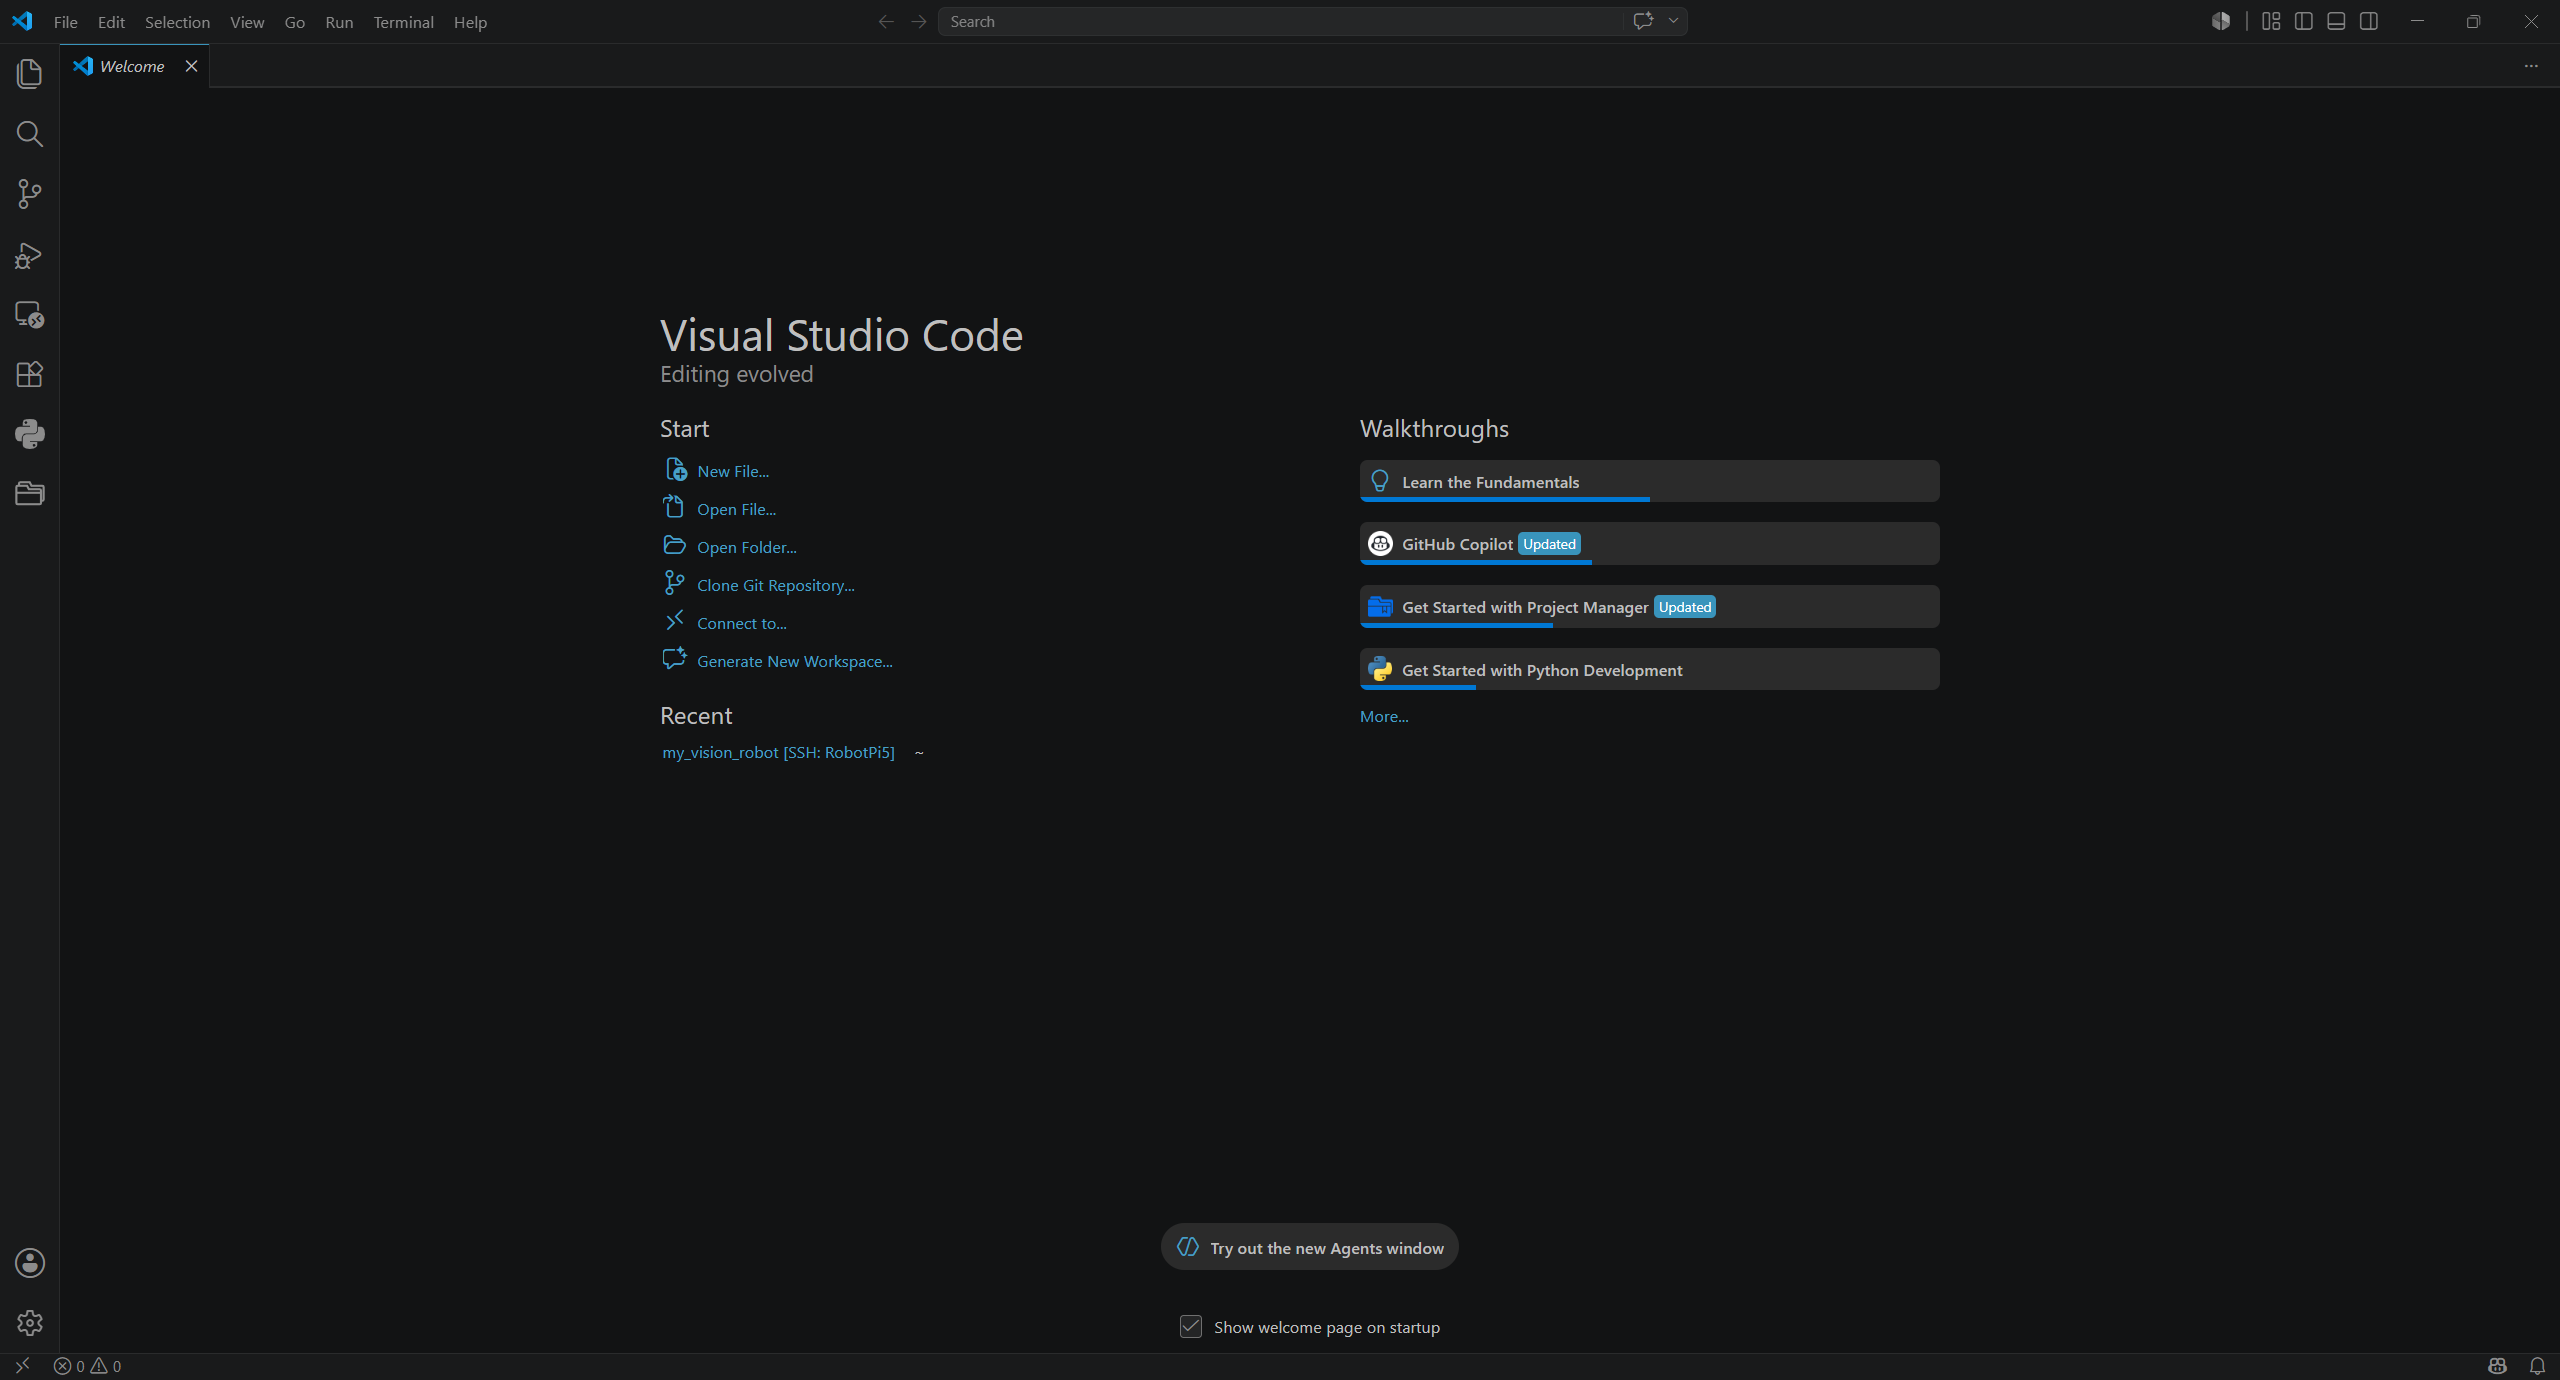Click Clone Git Repository... link
The height and width of the screenshot is (1380, 2560).
point(776,585)
